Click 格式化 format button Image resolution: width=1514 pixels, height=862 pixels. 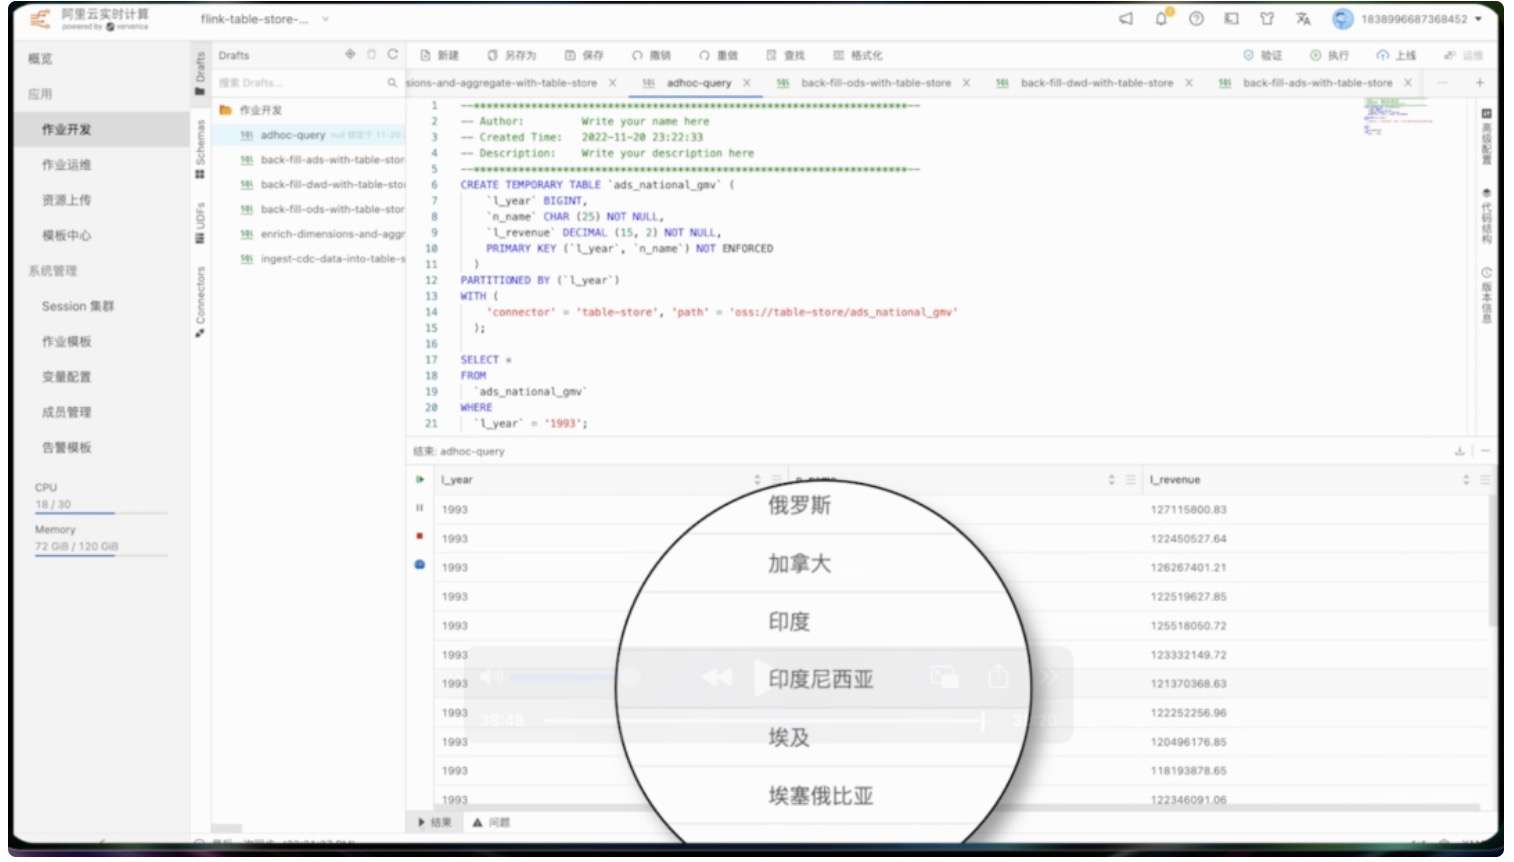858,55
